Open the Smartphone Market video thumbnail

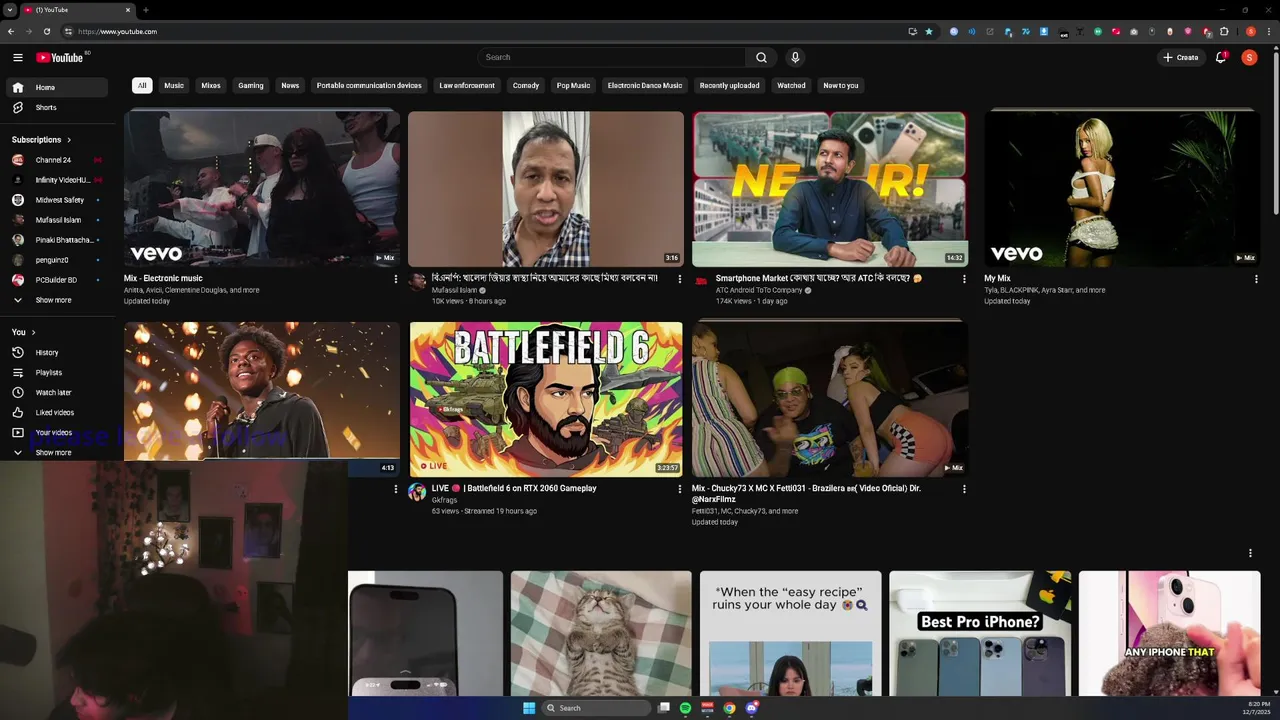[x=830, y=189]
